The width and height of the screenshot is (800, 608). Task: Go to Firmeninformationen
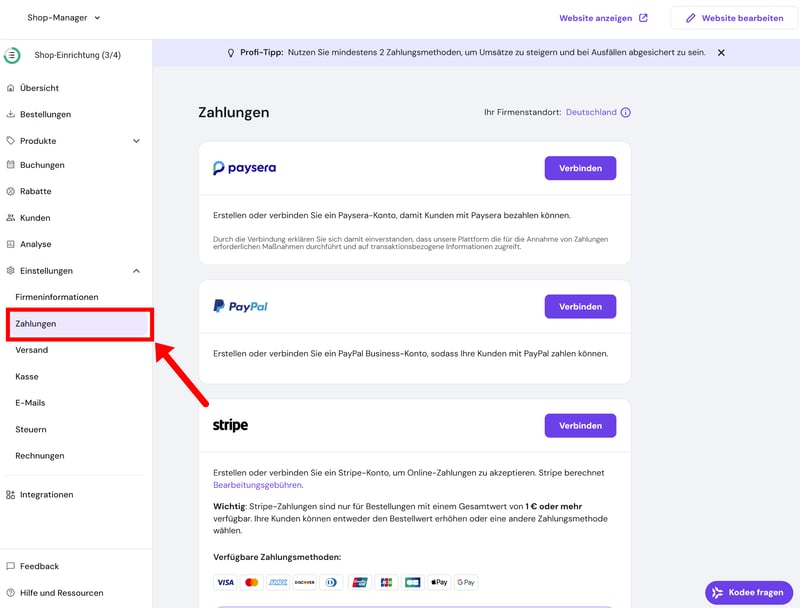click(x=57, y=297)
